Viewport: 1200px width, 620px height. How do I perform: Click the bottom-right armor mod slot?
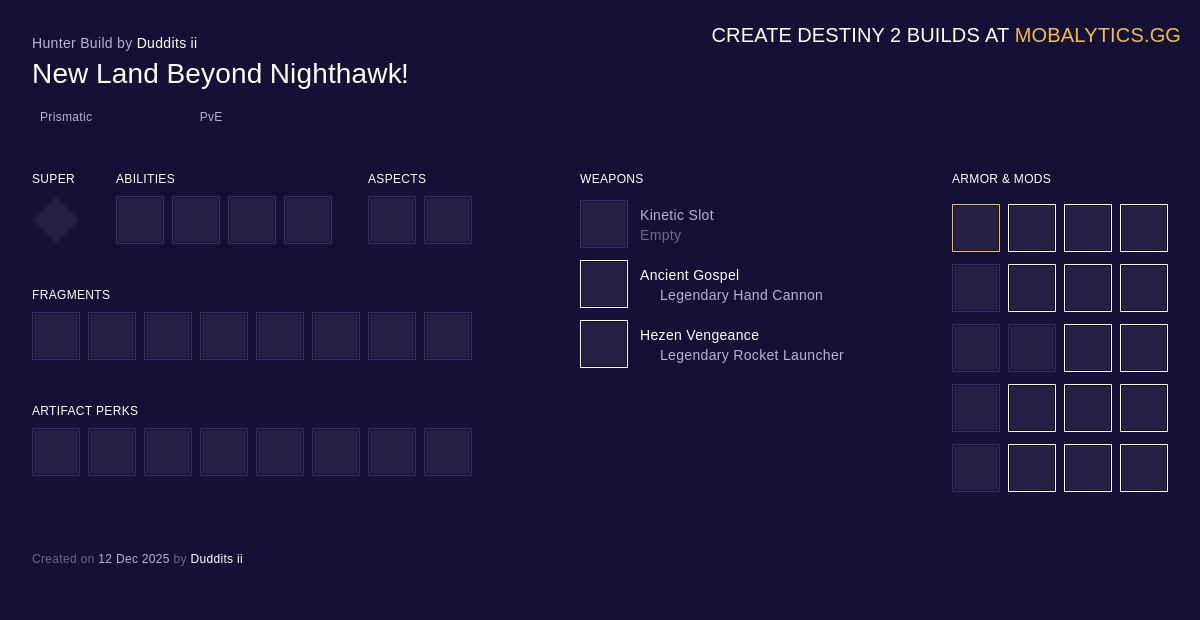(x=1144, y=468)
